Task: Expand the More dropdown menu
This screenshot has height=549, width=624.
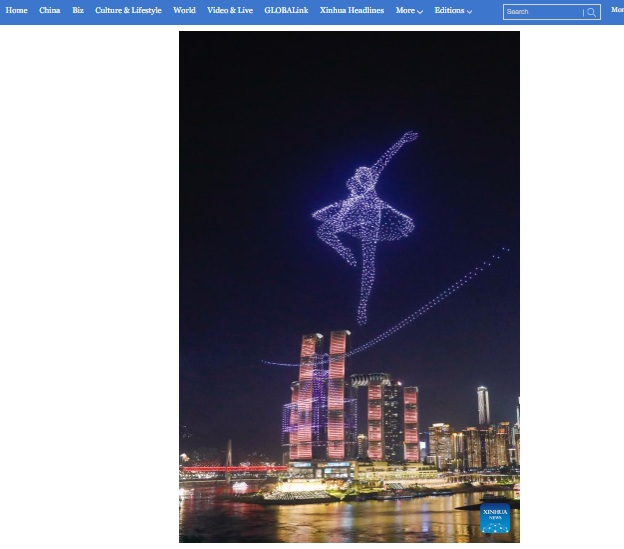Action: 408,11
